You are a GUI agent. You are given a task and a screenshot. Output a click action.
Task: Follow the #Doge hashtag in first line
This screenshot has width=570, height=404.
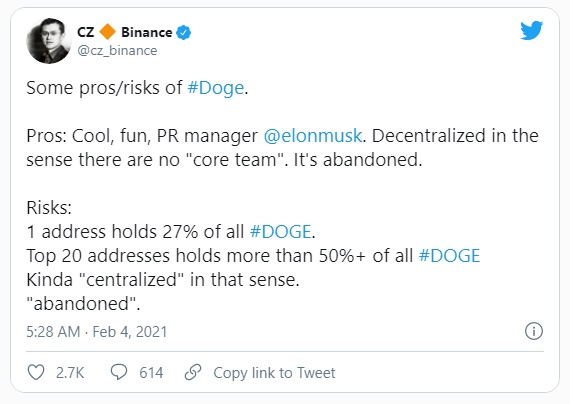click(x=216, y=88)
